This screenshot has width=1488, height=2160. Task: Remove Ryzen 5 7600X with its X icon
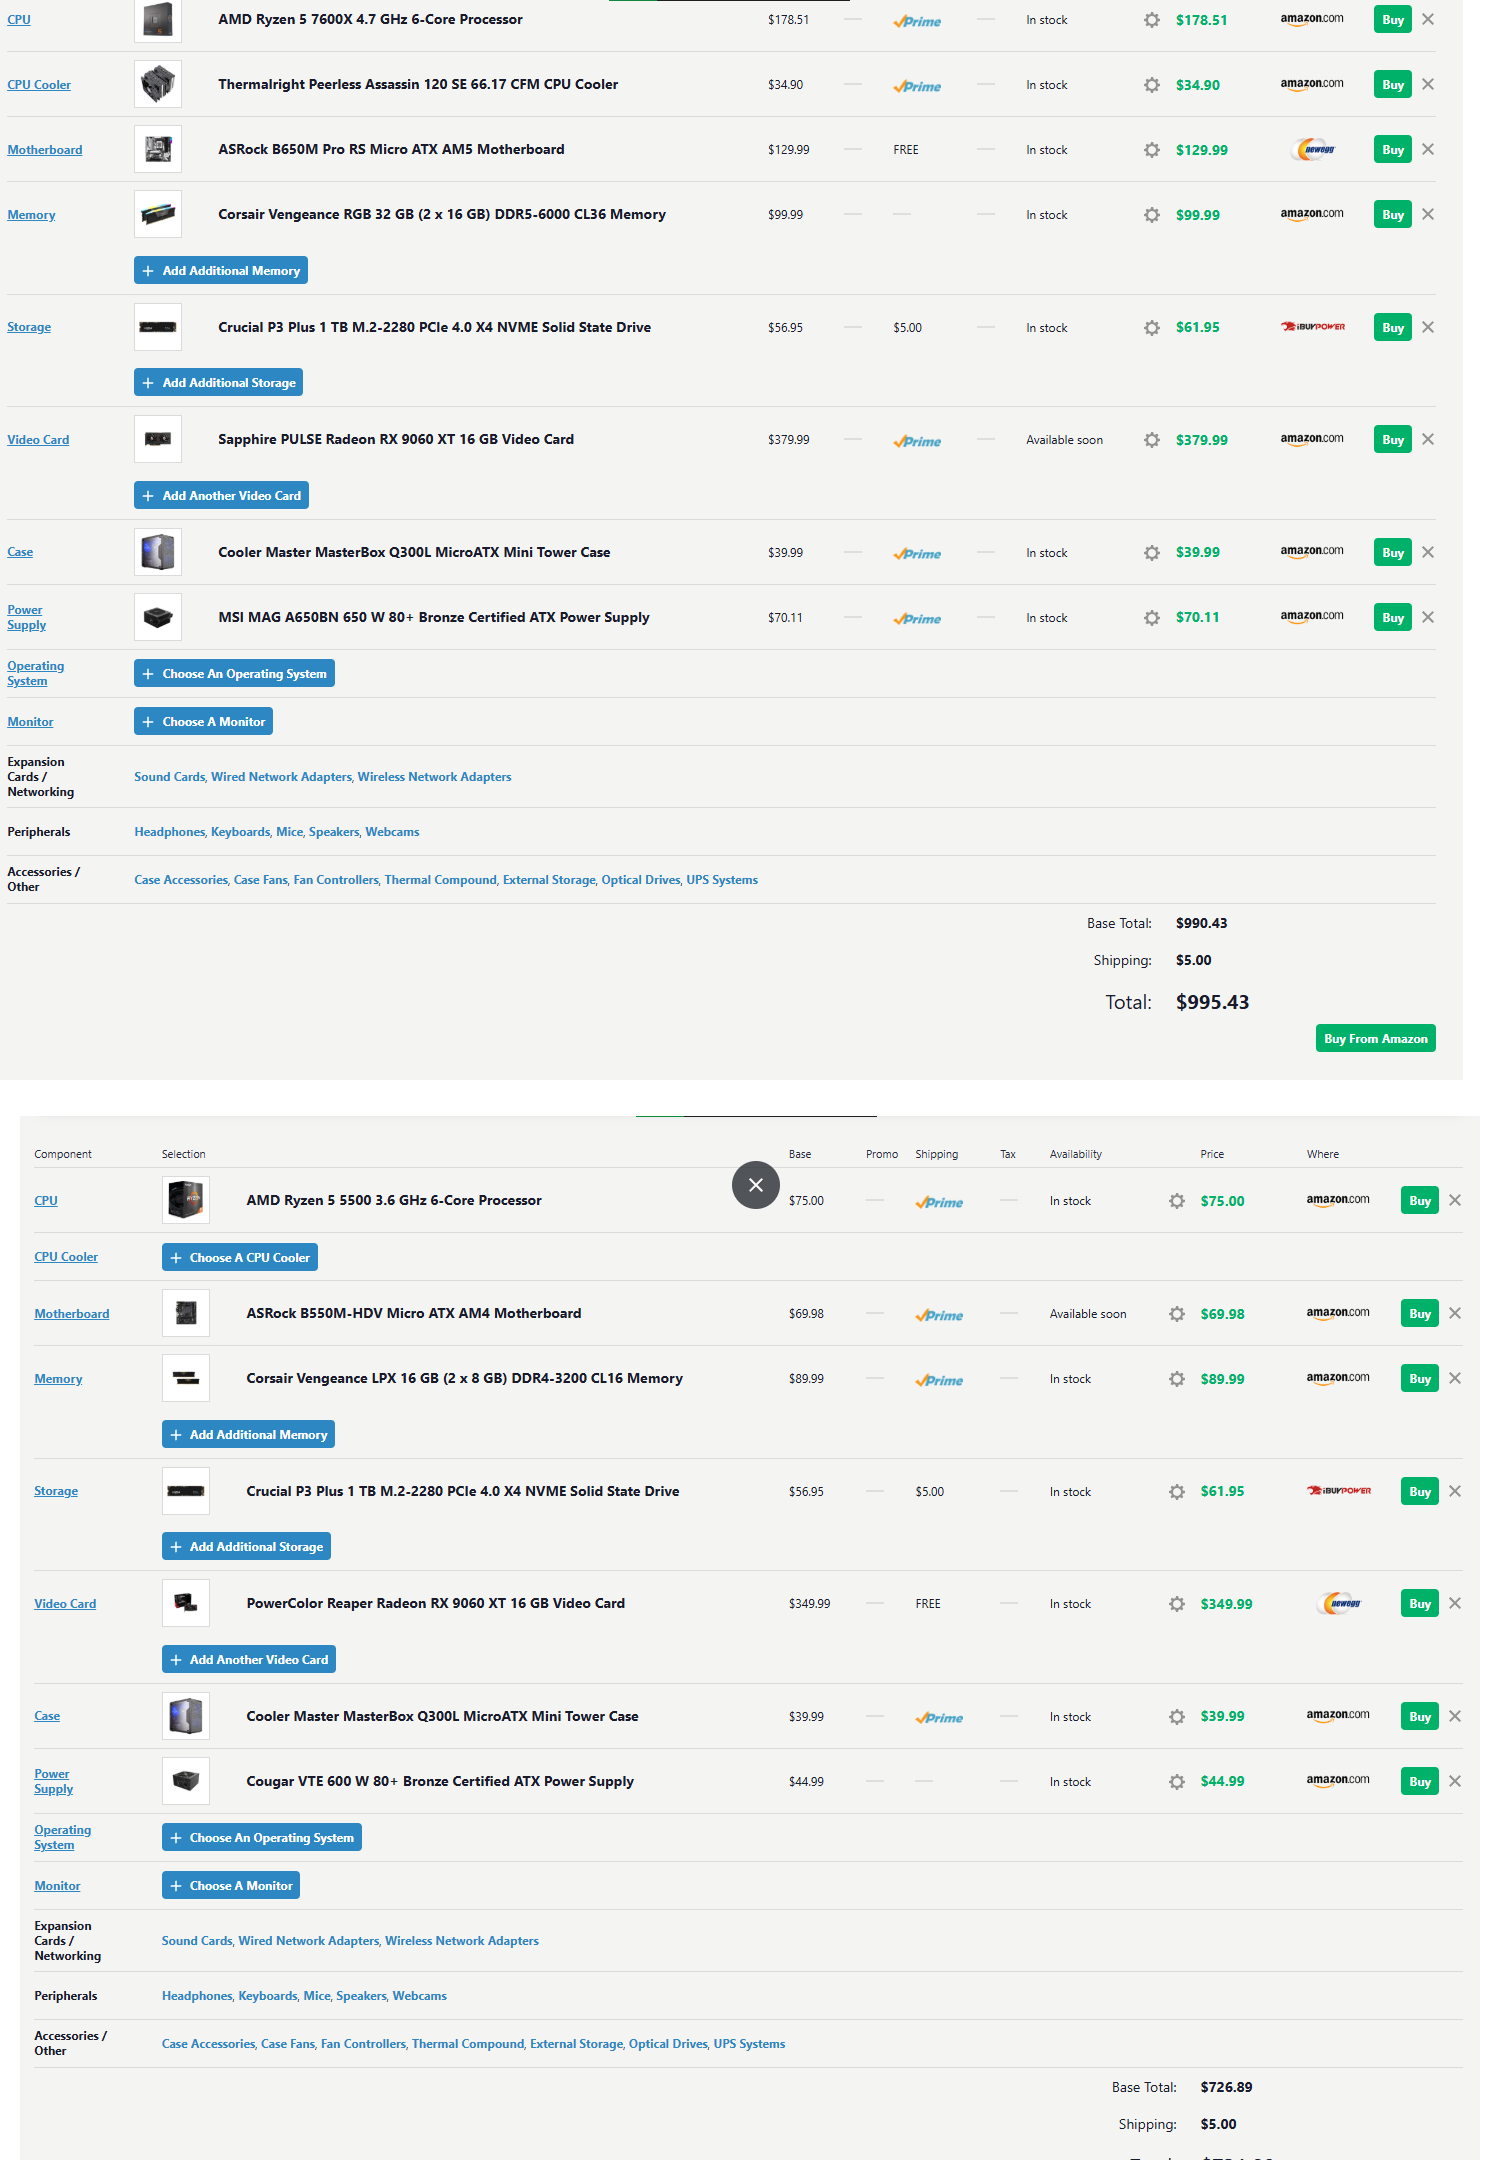[1428, 19]
